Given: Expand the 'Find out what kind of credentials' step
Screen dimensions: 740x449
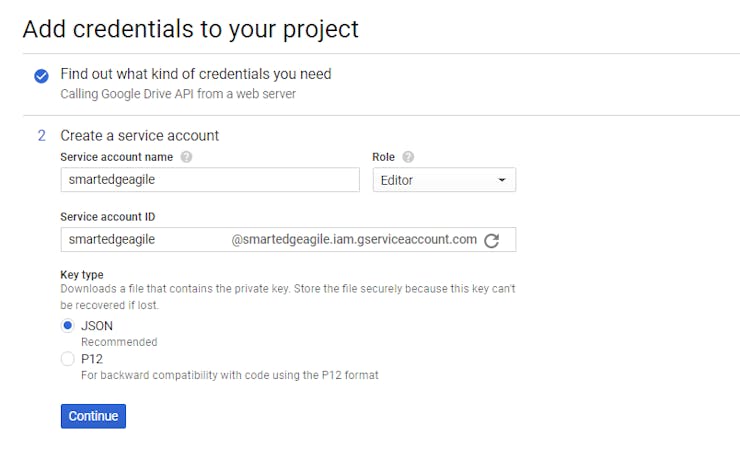Looking at the screenshot, I should click(195, 74).
